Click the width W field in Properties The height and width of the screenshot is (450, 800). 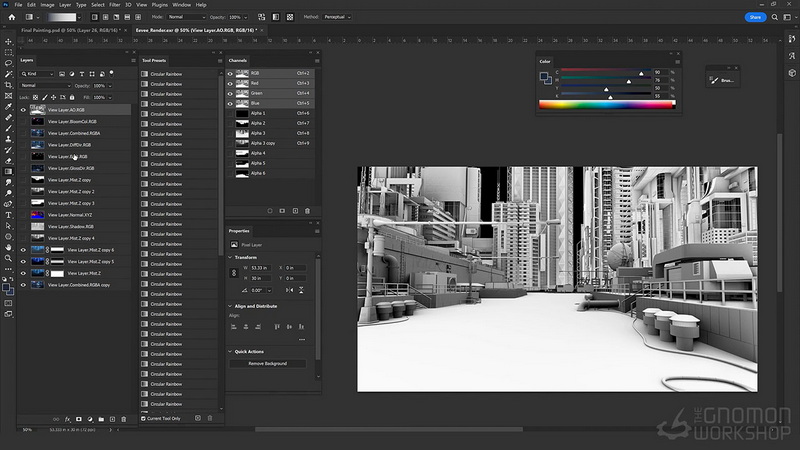click(x=263, y=267)
